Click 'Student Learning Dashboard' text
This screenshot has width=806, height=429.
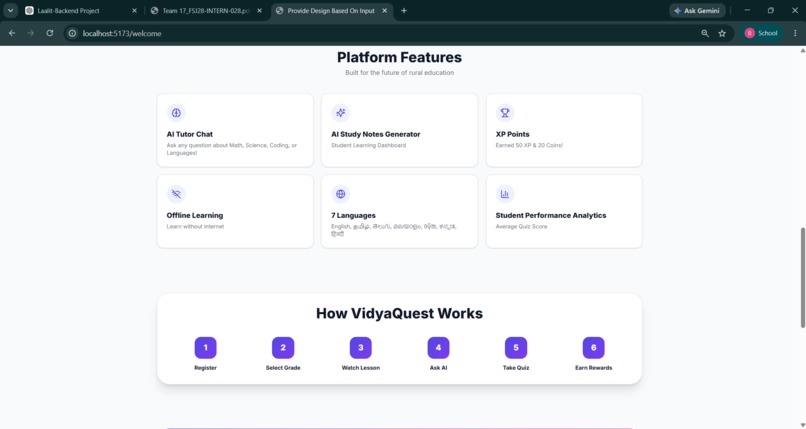click(x=369, y=145)
